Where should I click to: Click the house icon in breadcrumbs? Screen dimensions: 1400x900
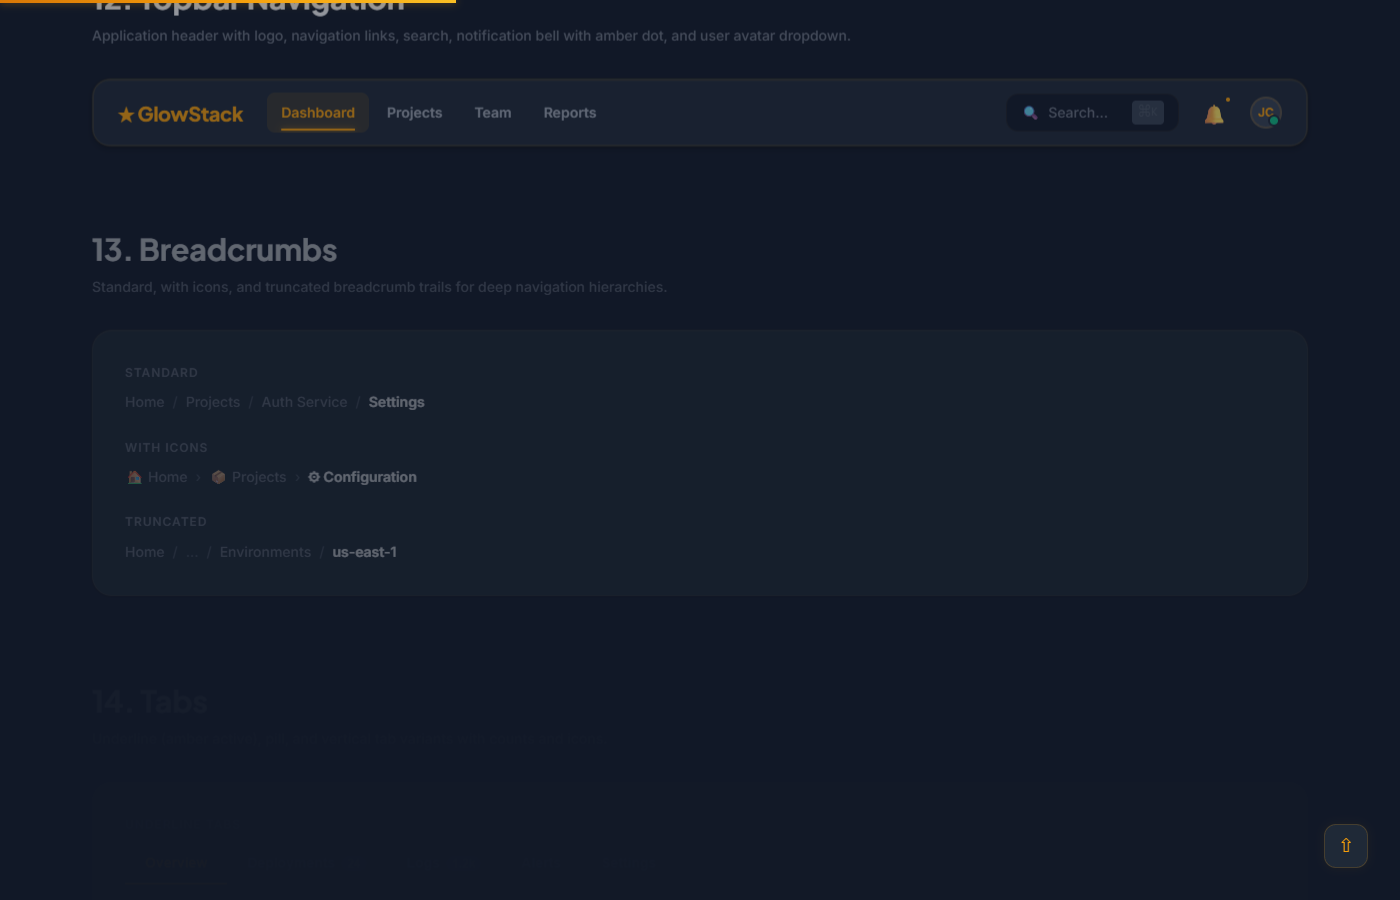pyautogui.click(x=135, y=478)
